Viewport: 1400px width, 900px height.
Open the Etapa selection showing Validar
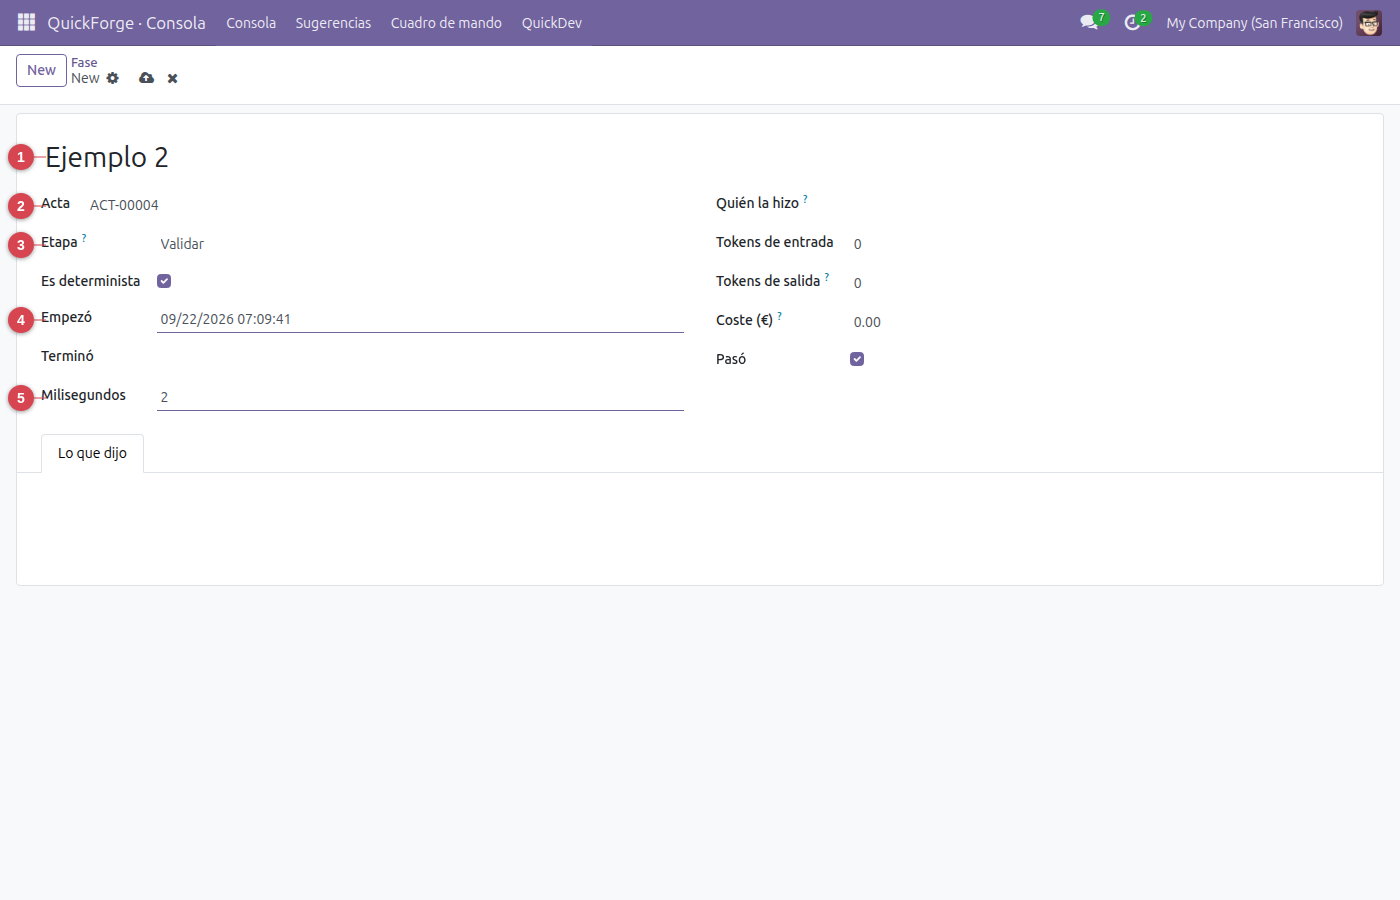[420, 244]
